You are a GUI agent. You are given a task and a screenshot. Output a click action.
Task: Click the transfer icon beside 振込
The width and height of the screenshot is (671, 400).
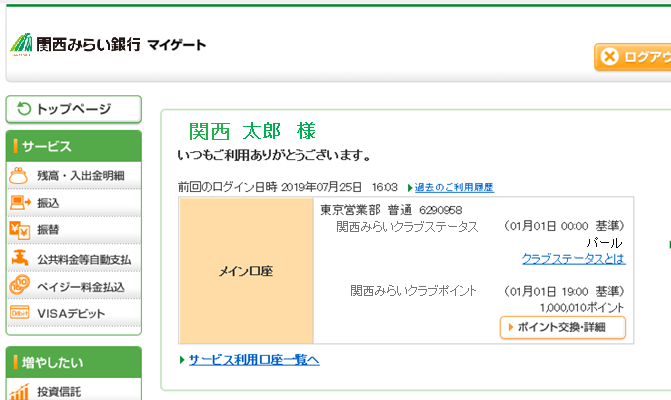click(x=20, y=202)
